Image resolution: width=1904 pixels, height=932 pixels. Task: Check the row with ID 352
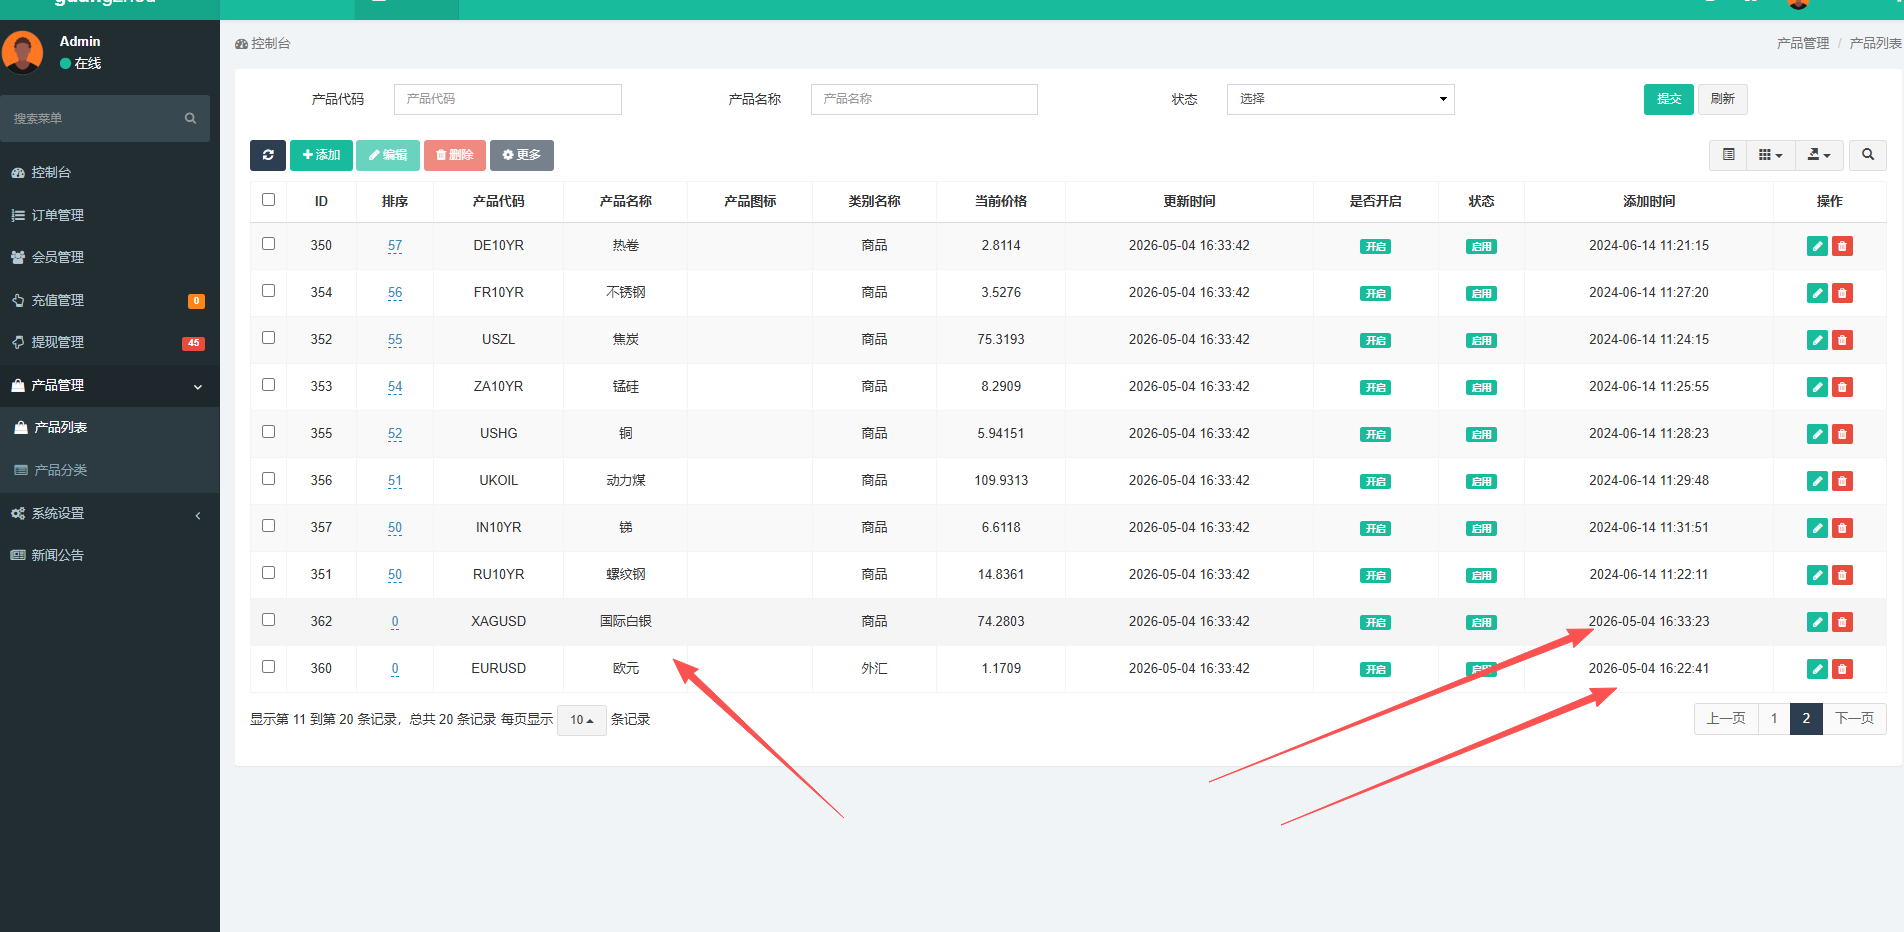268,338
